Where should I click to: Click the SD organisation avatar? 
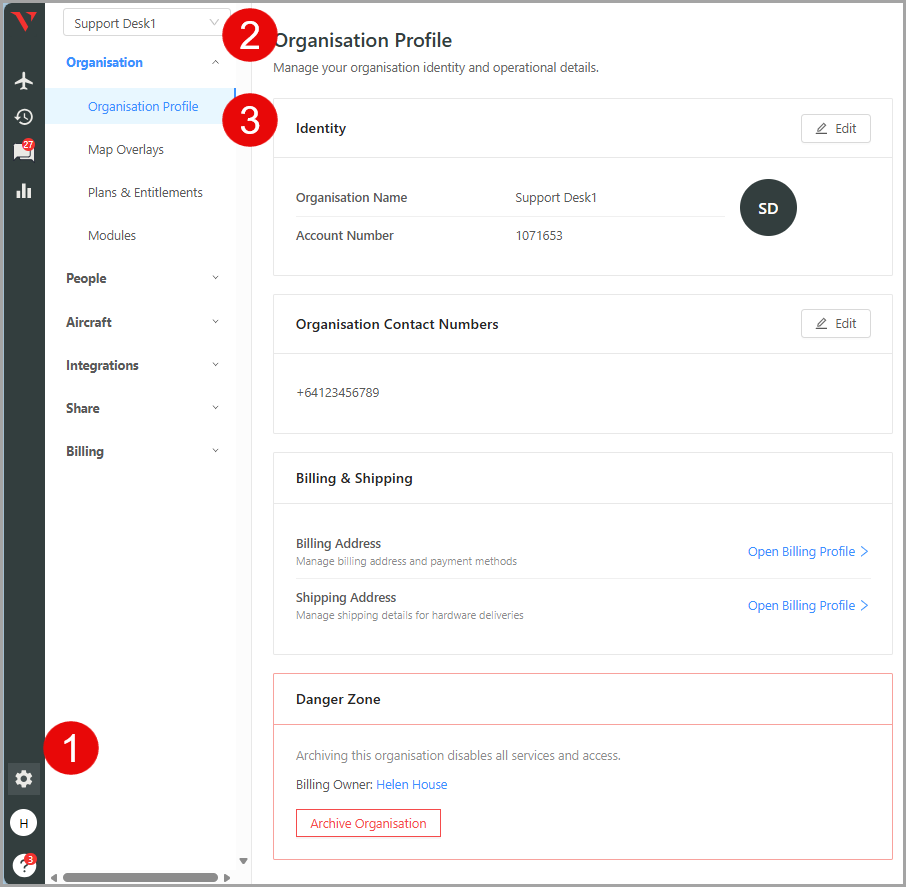tap(768, 208)
